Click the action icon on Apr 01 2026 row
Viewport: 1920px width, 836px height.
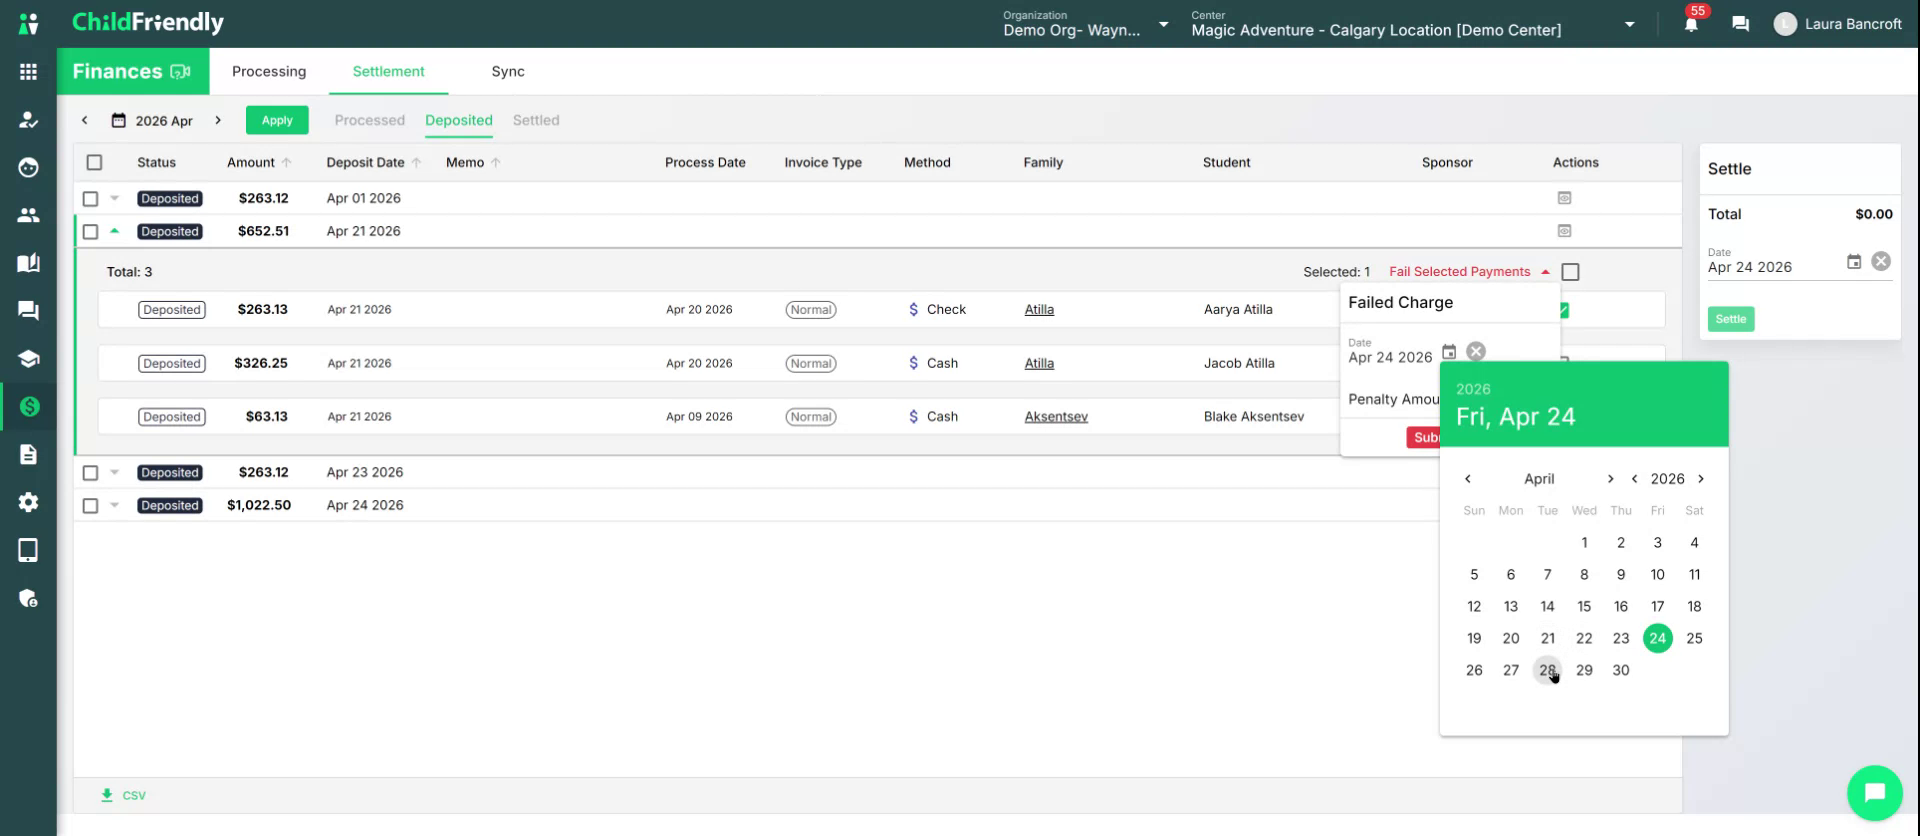[x=1564, y=198]
